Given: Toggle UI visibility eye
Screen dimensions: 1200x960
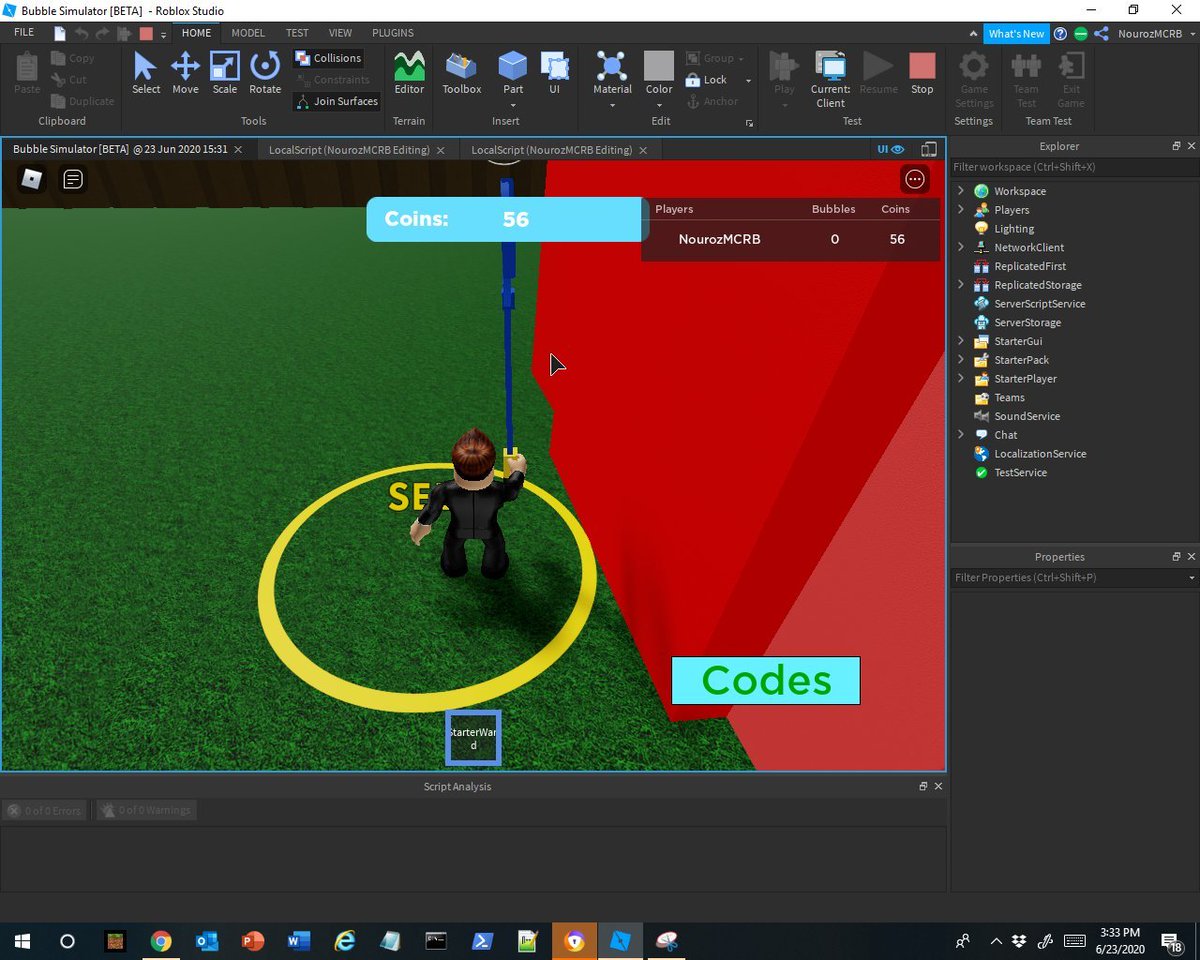Looking at the screenshot, I should click(891, 149).
